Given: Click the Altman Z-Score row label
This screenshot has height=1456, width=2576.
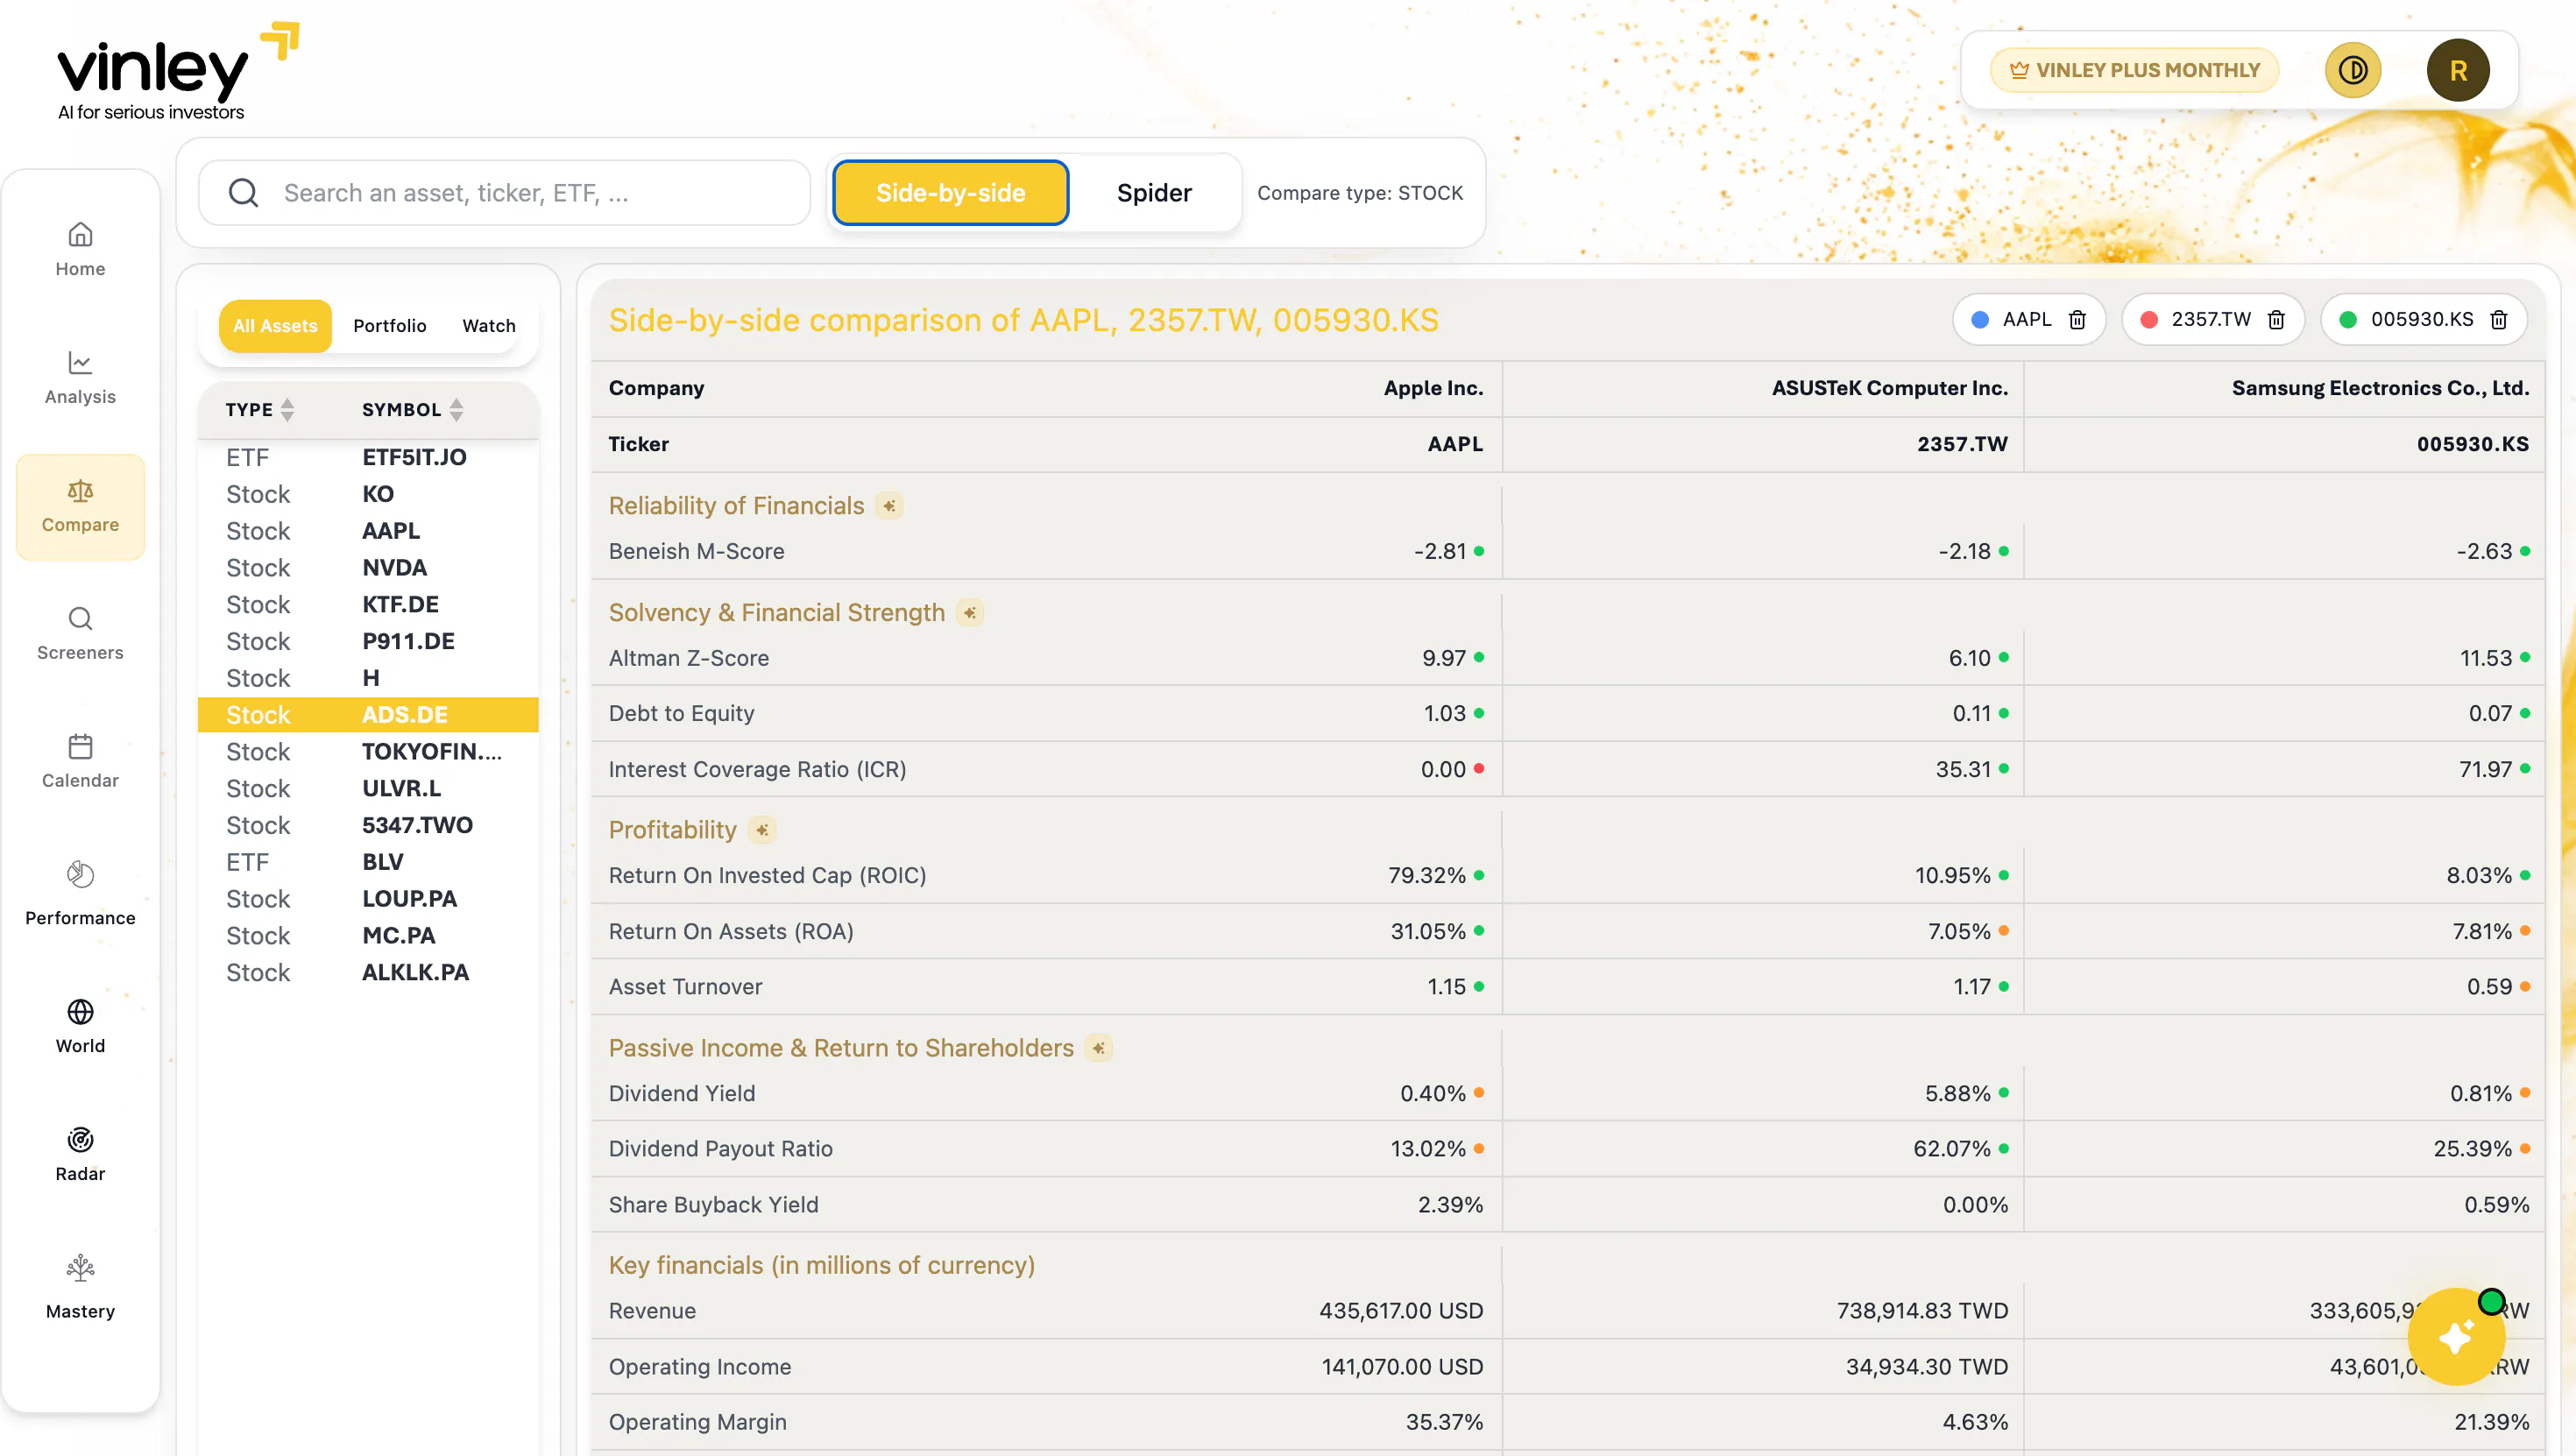Looking at the screenshot, I should [x=689, y=659].
